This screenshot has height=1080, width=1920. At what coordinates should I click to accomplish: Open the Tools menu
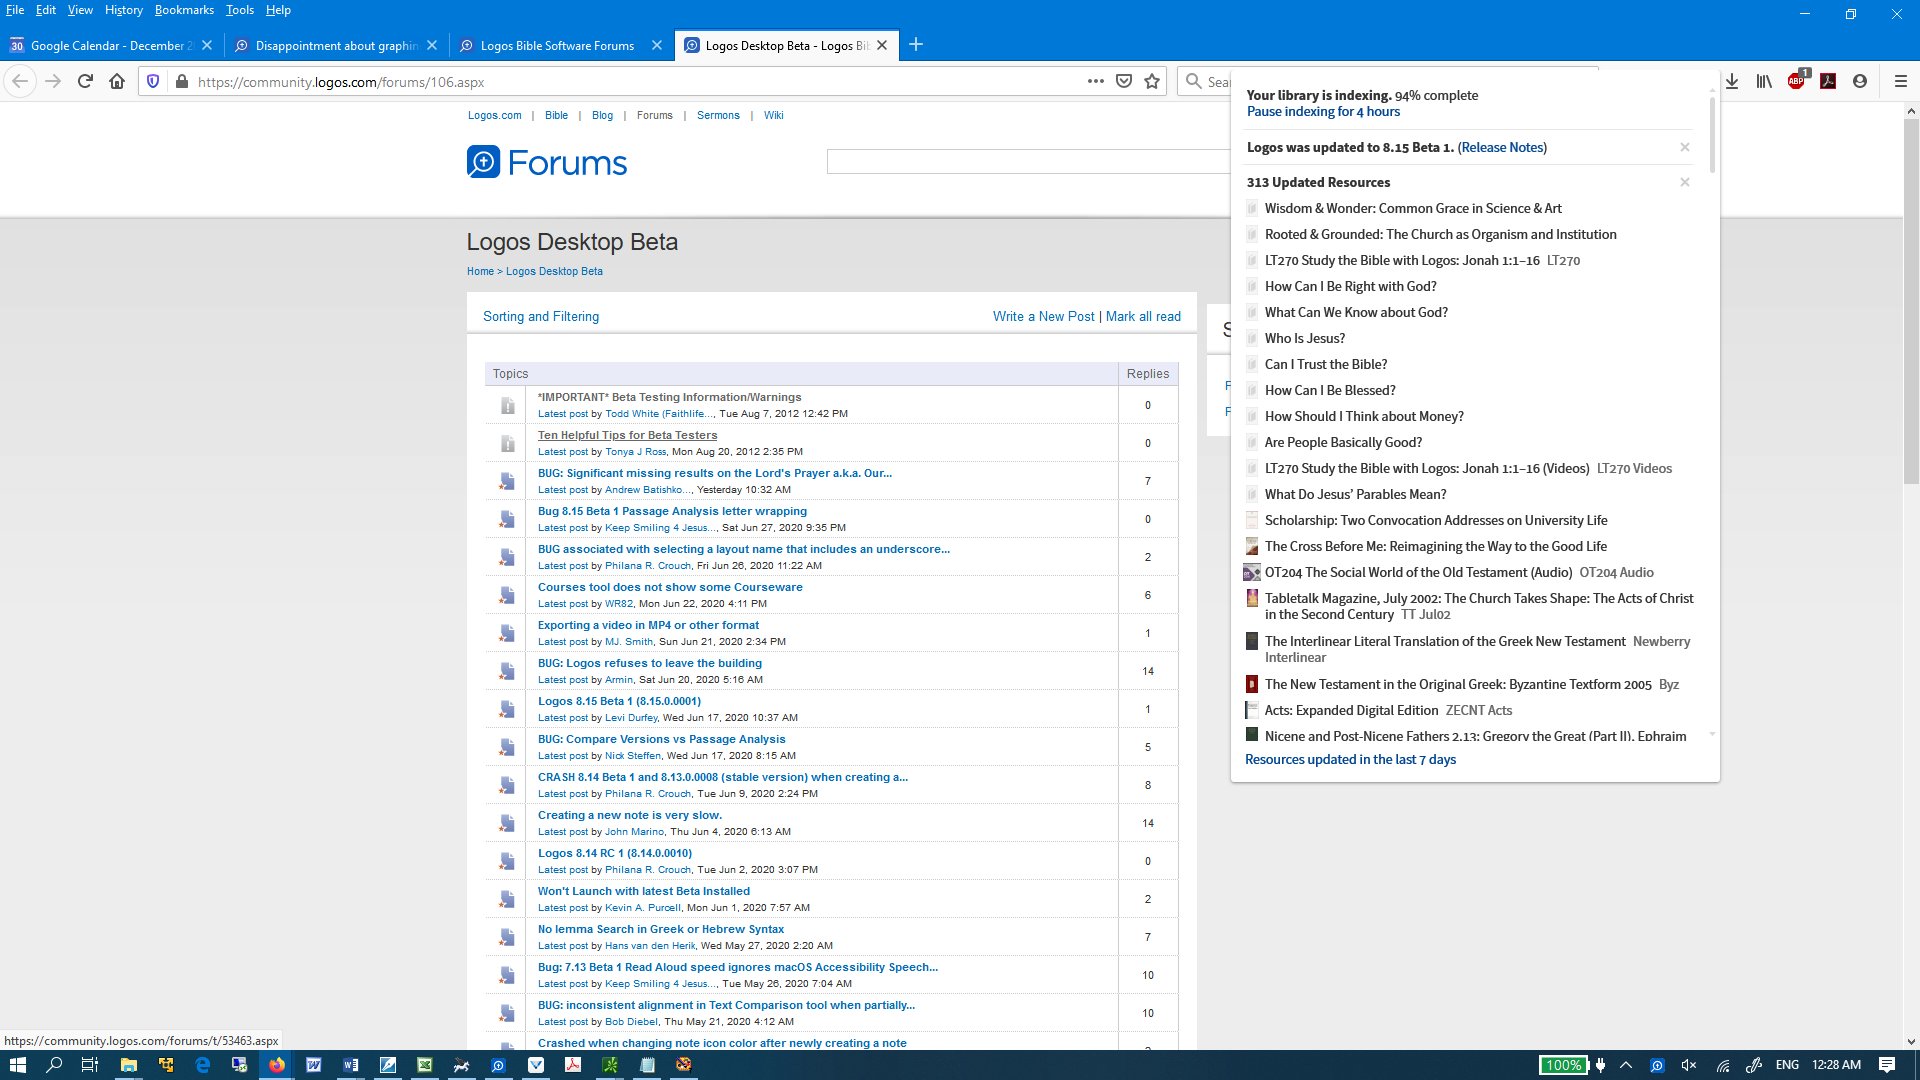(240, 10)
